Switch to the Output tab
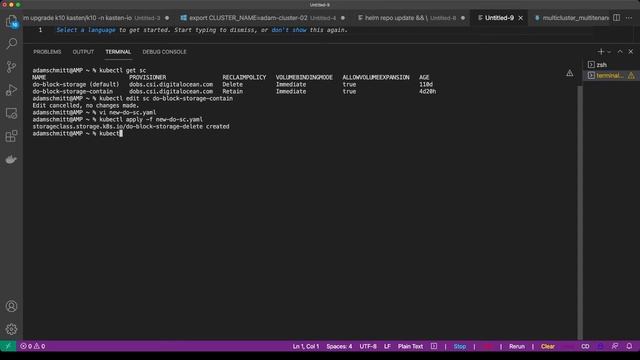Screen dimensions: 640x360 tap(83, 52)
